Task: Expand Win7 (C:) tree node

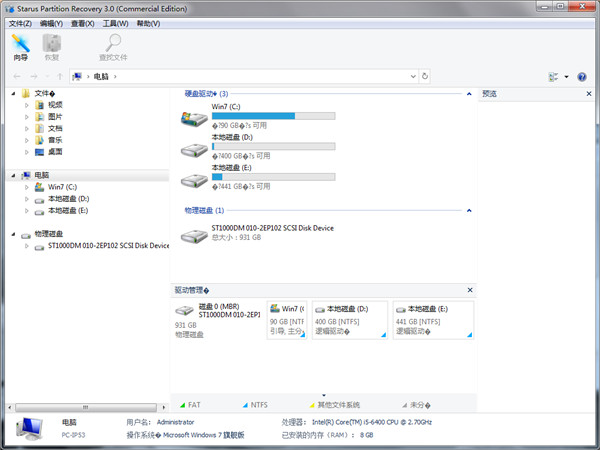Action: (26, 187)
